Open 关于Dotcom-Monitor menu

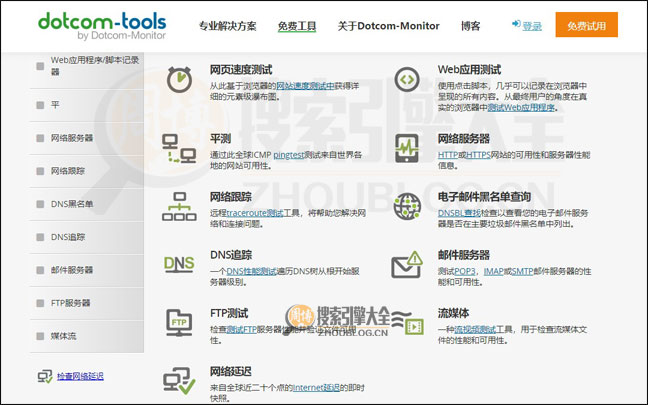click(x=388, y=26)
